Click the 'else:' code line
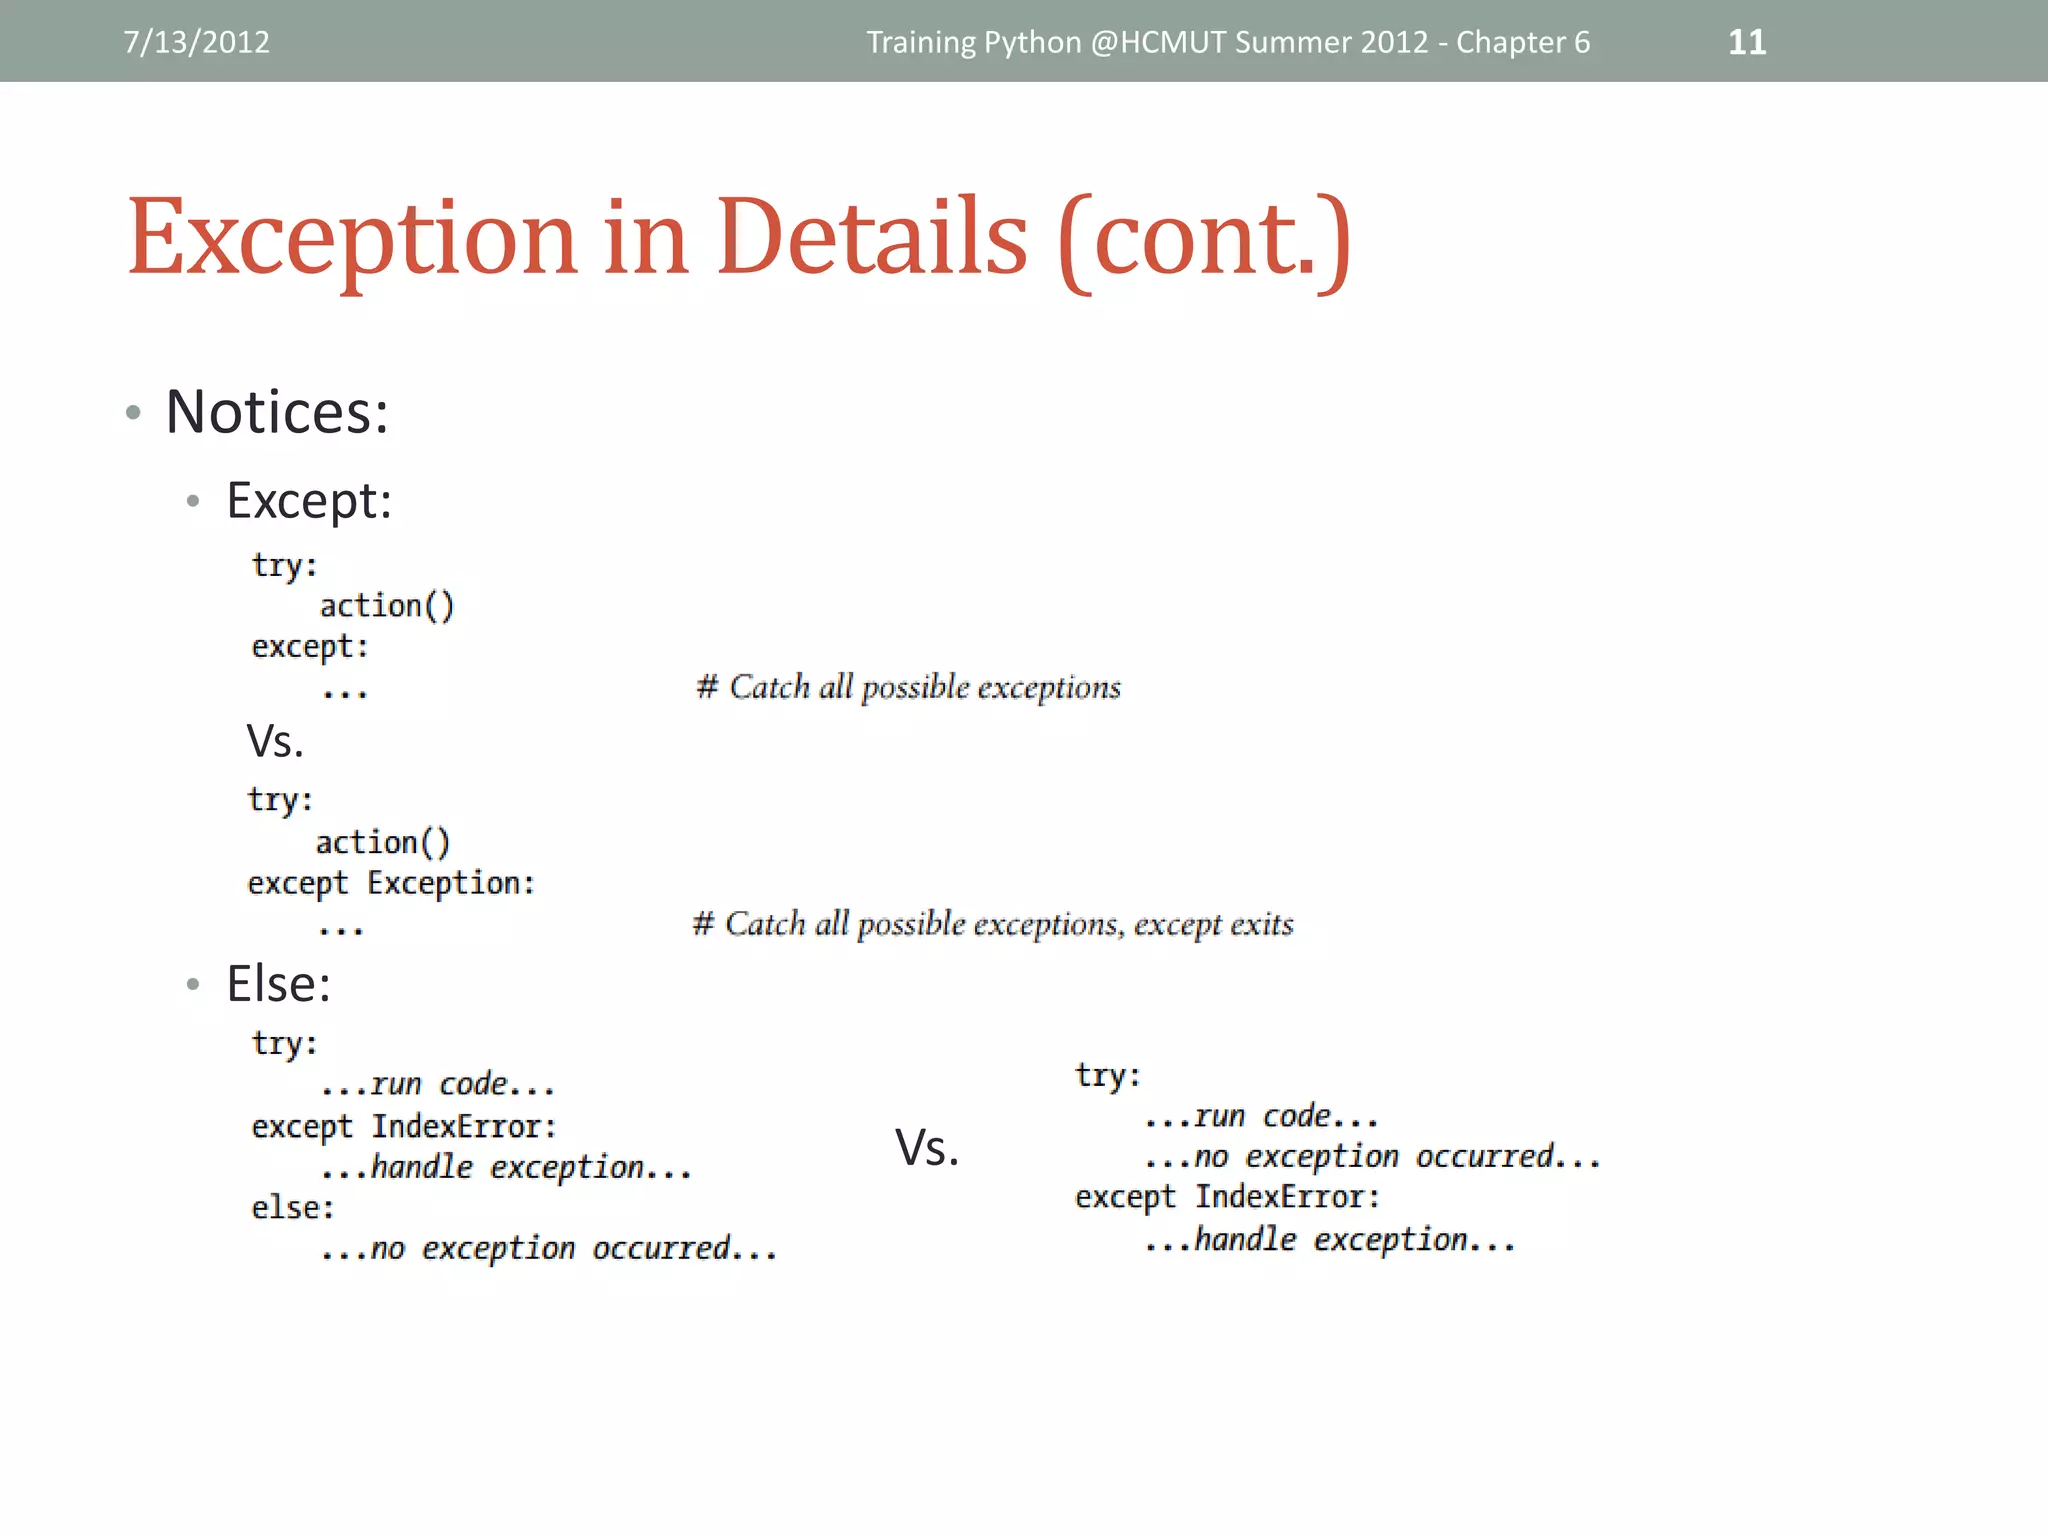 coord(292,1207)
